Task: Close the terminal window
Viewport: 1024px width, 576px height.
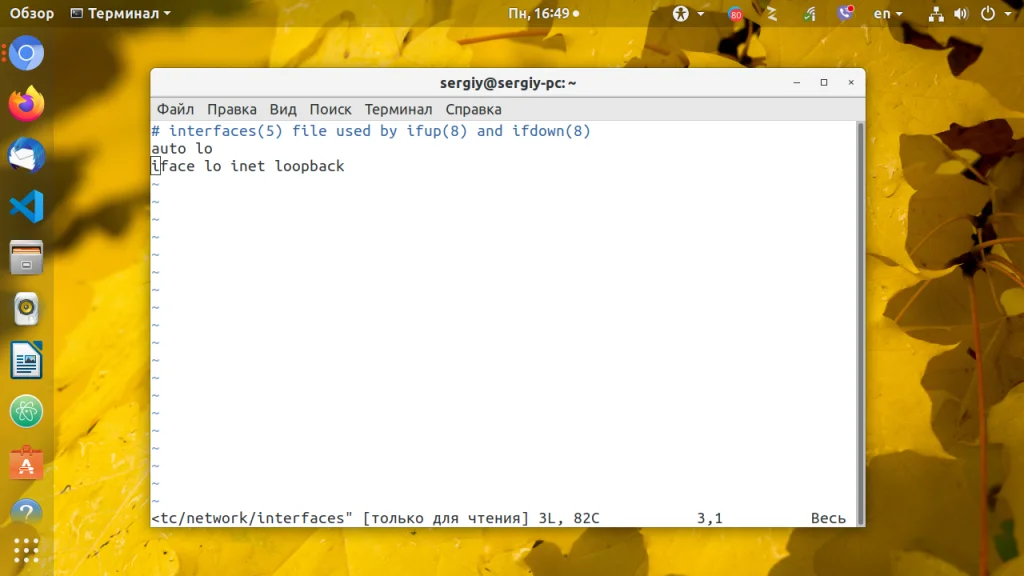Action: (x=851, y=82)
